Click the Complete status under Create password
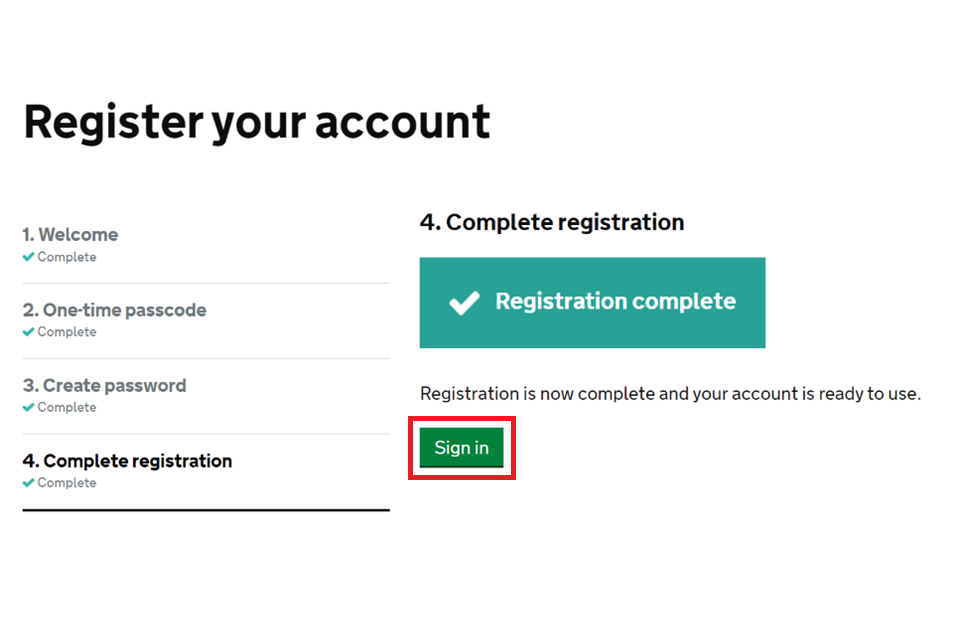 [x=67, y=407]
